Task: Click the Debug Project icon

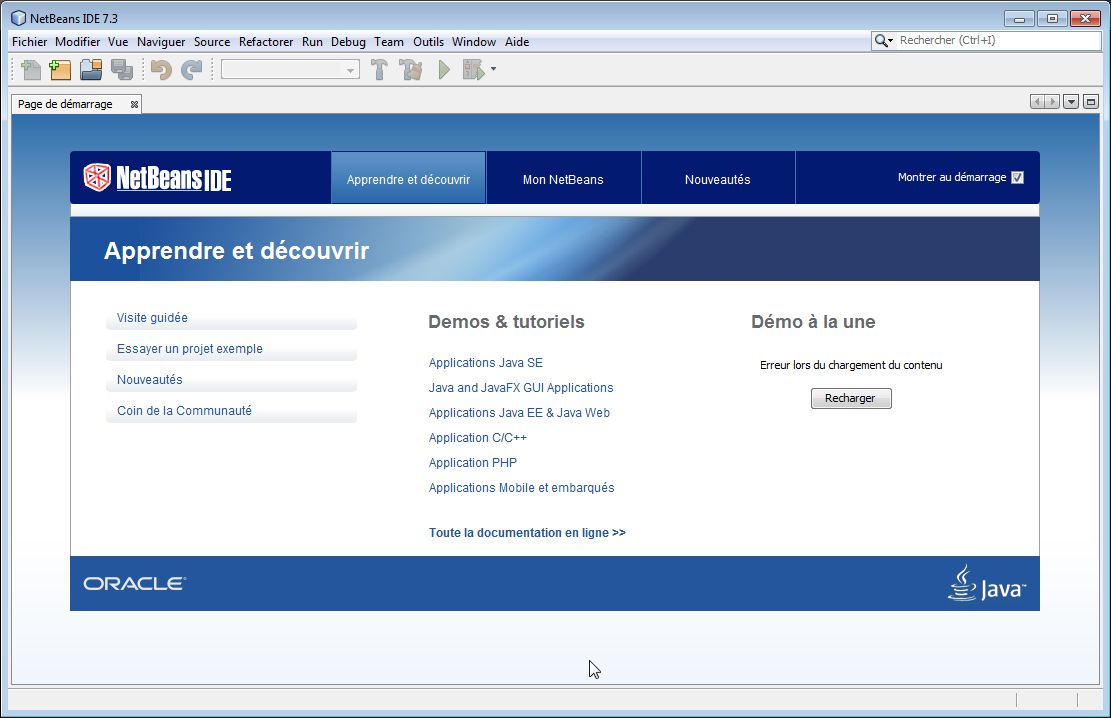Action: (x=473, y=69)
